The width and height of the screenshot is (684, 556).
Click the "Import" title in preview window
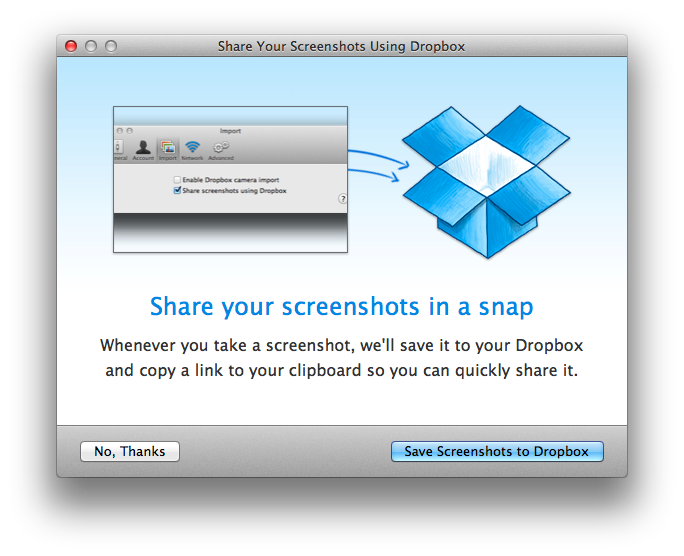coord(230,131)
